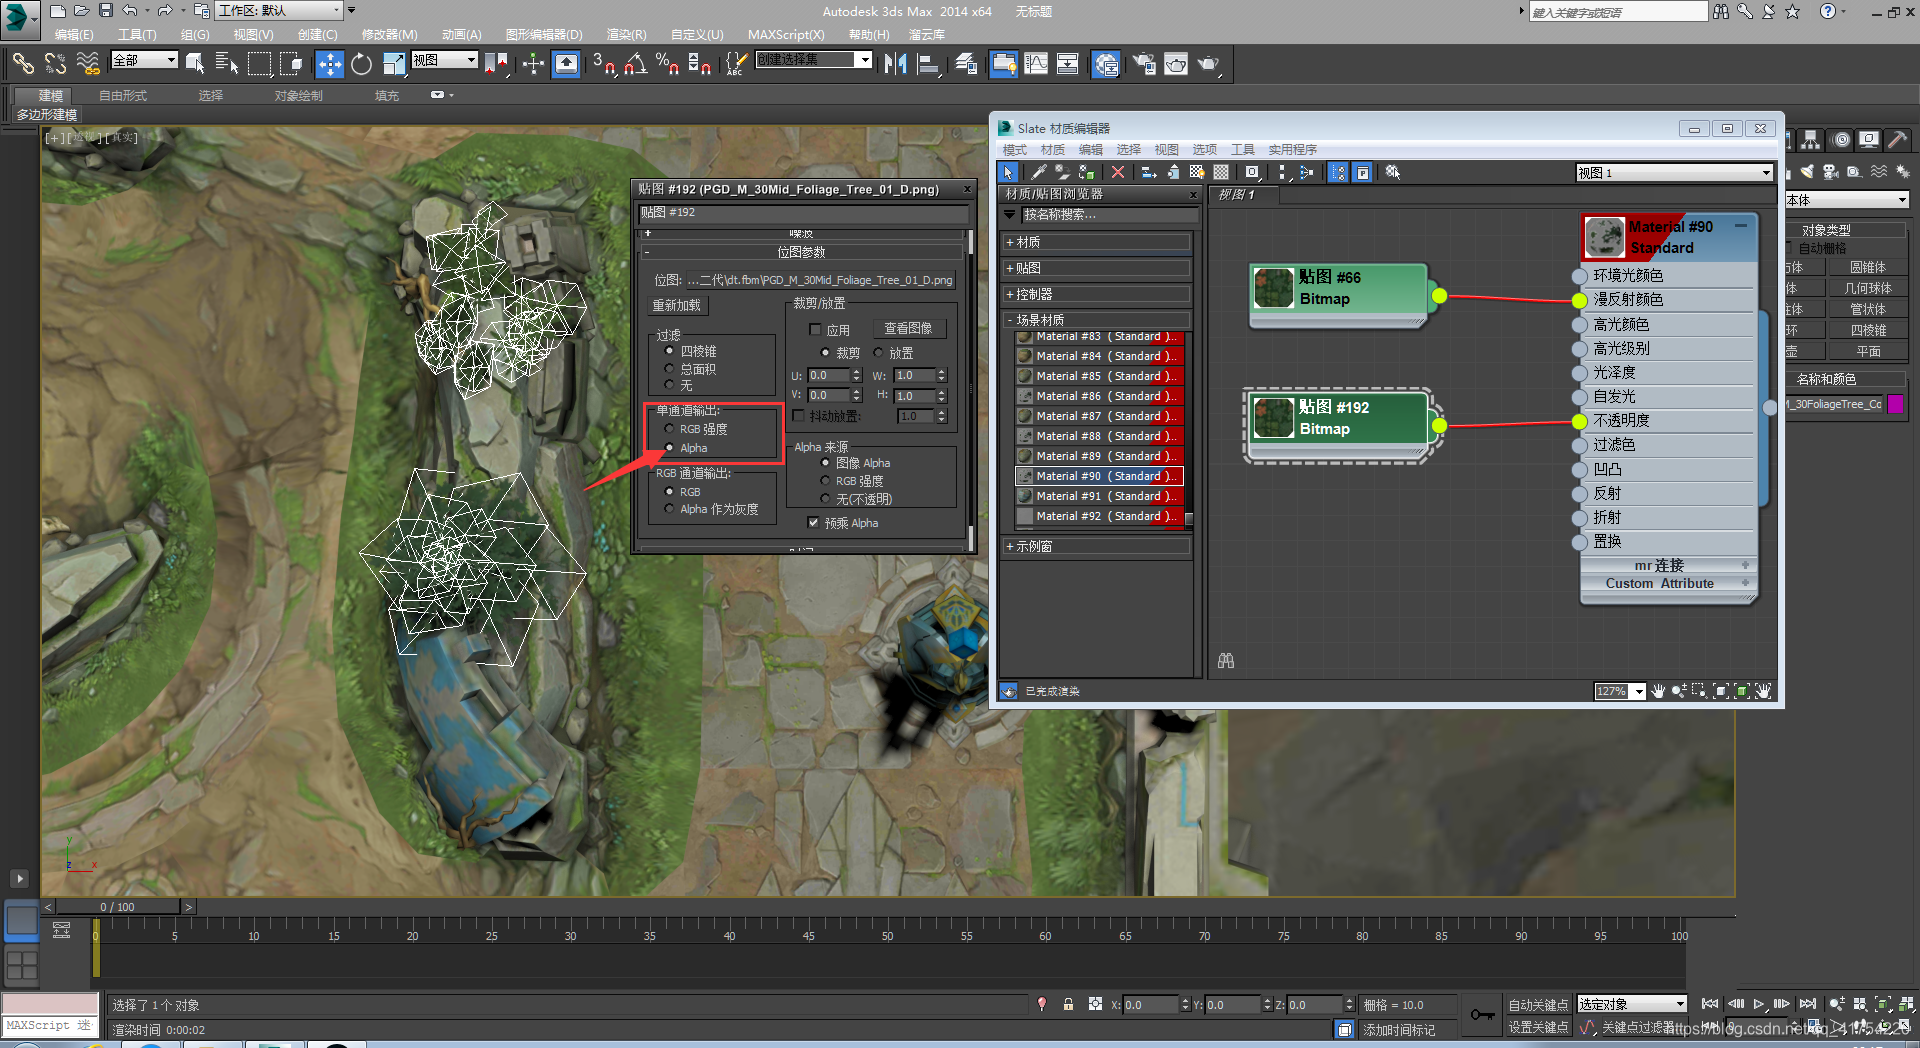The image size is (1920, 1048).
Task: Click the 查看图像 button
Action: coord(908,328)
